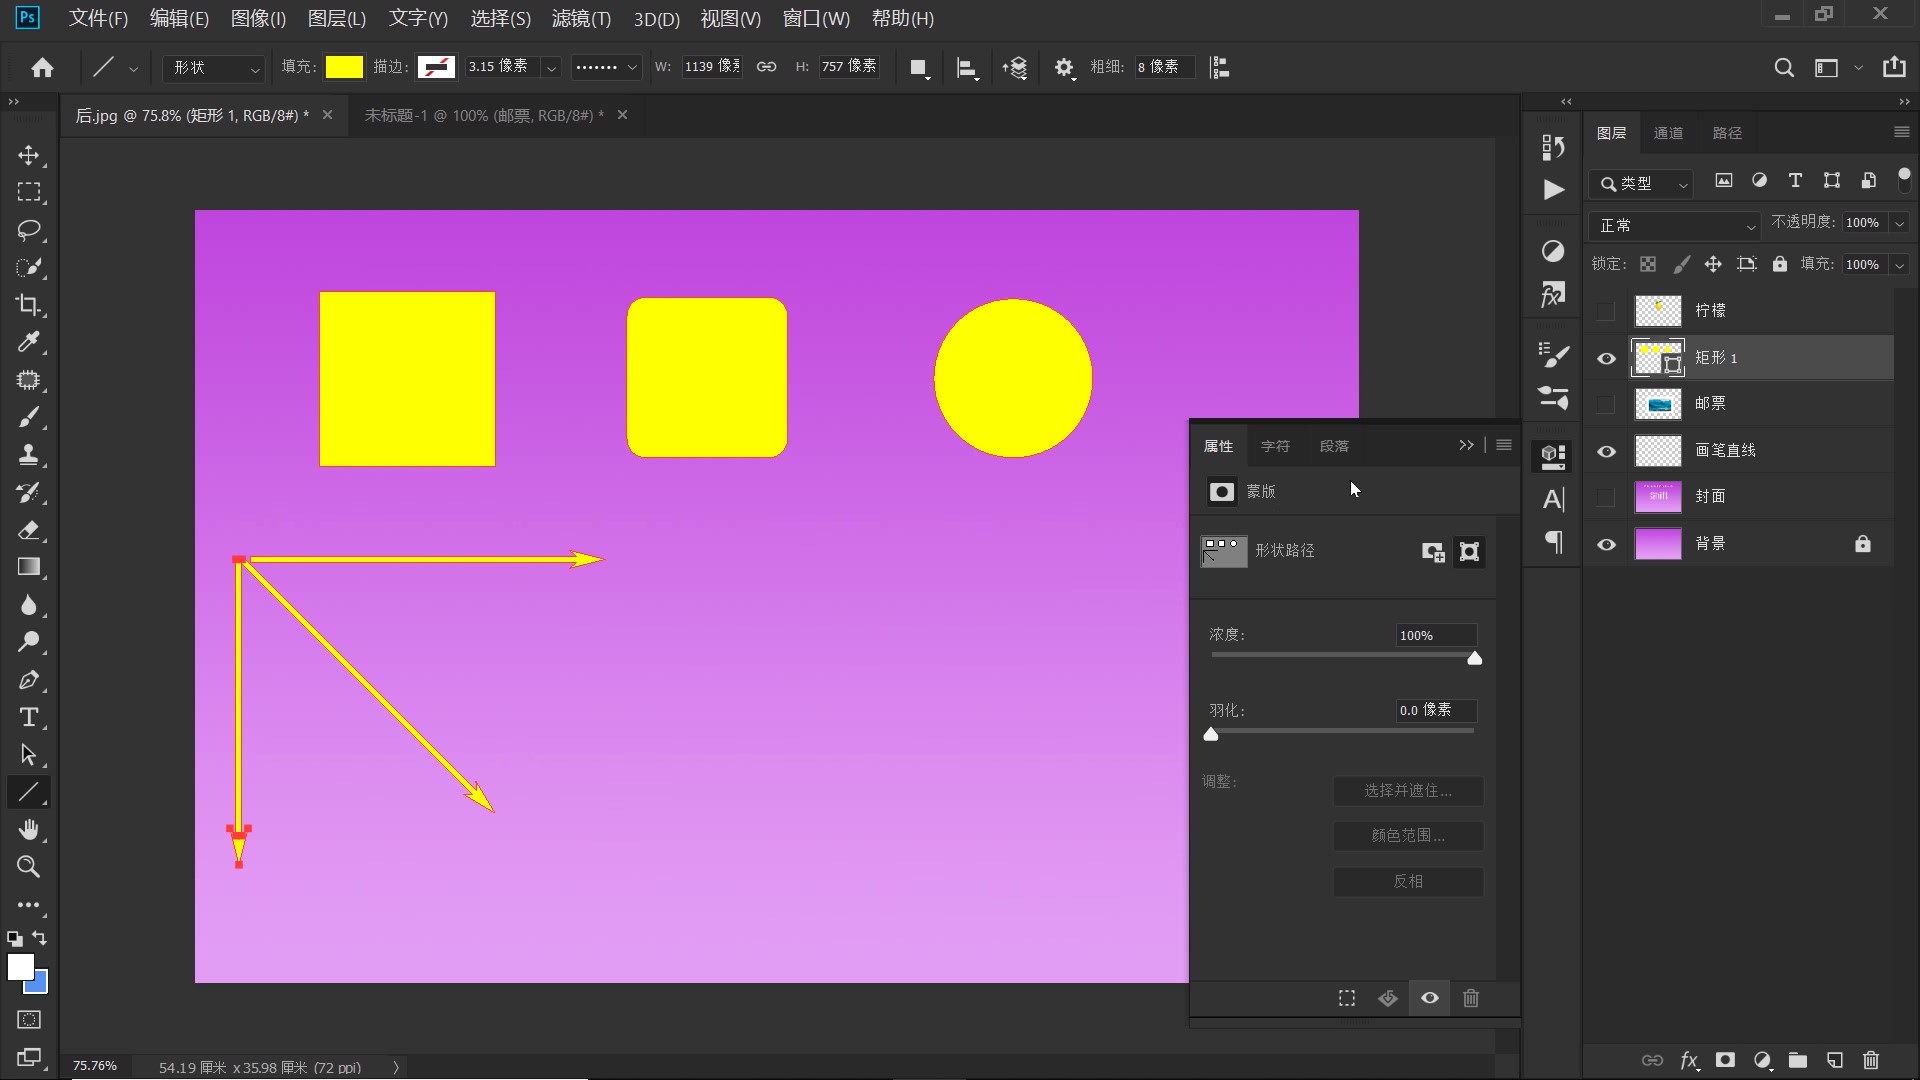This screenshot has width=1920, height=1080.
Task: Switch to the 通道 tab
Action: point(1668,133)
